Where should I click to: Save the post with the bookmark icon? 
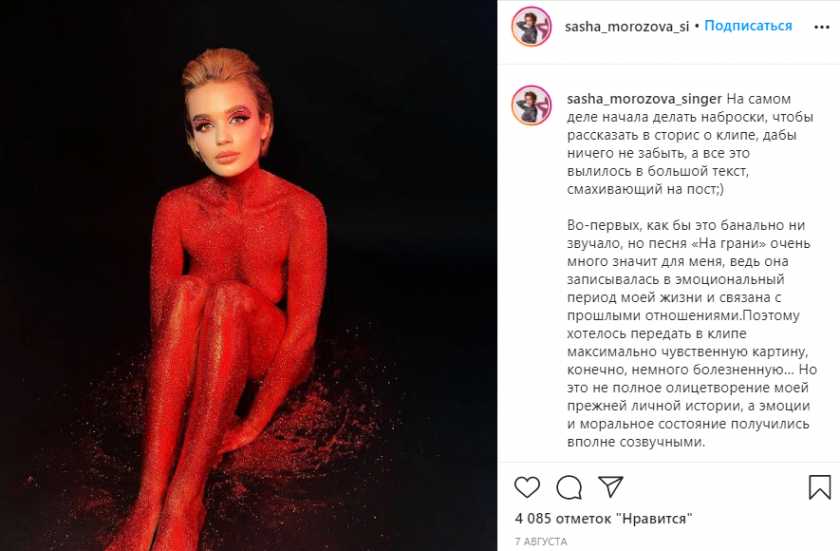point(820,487)
